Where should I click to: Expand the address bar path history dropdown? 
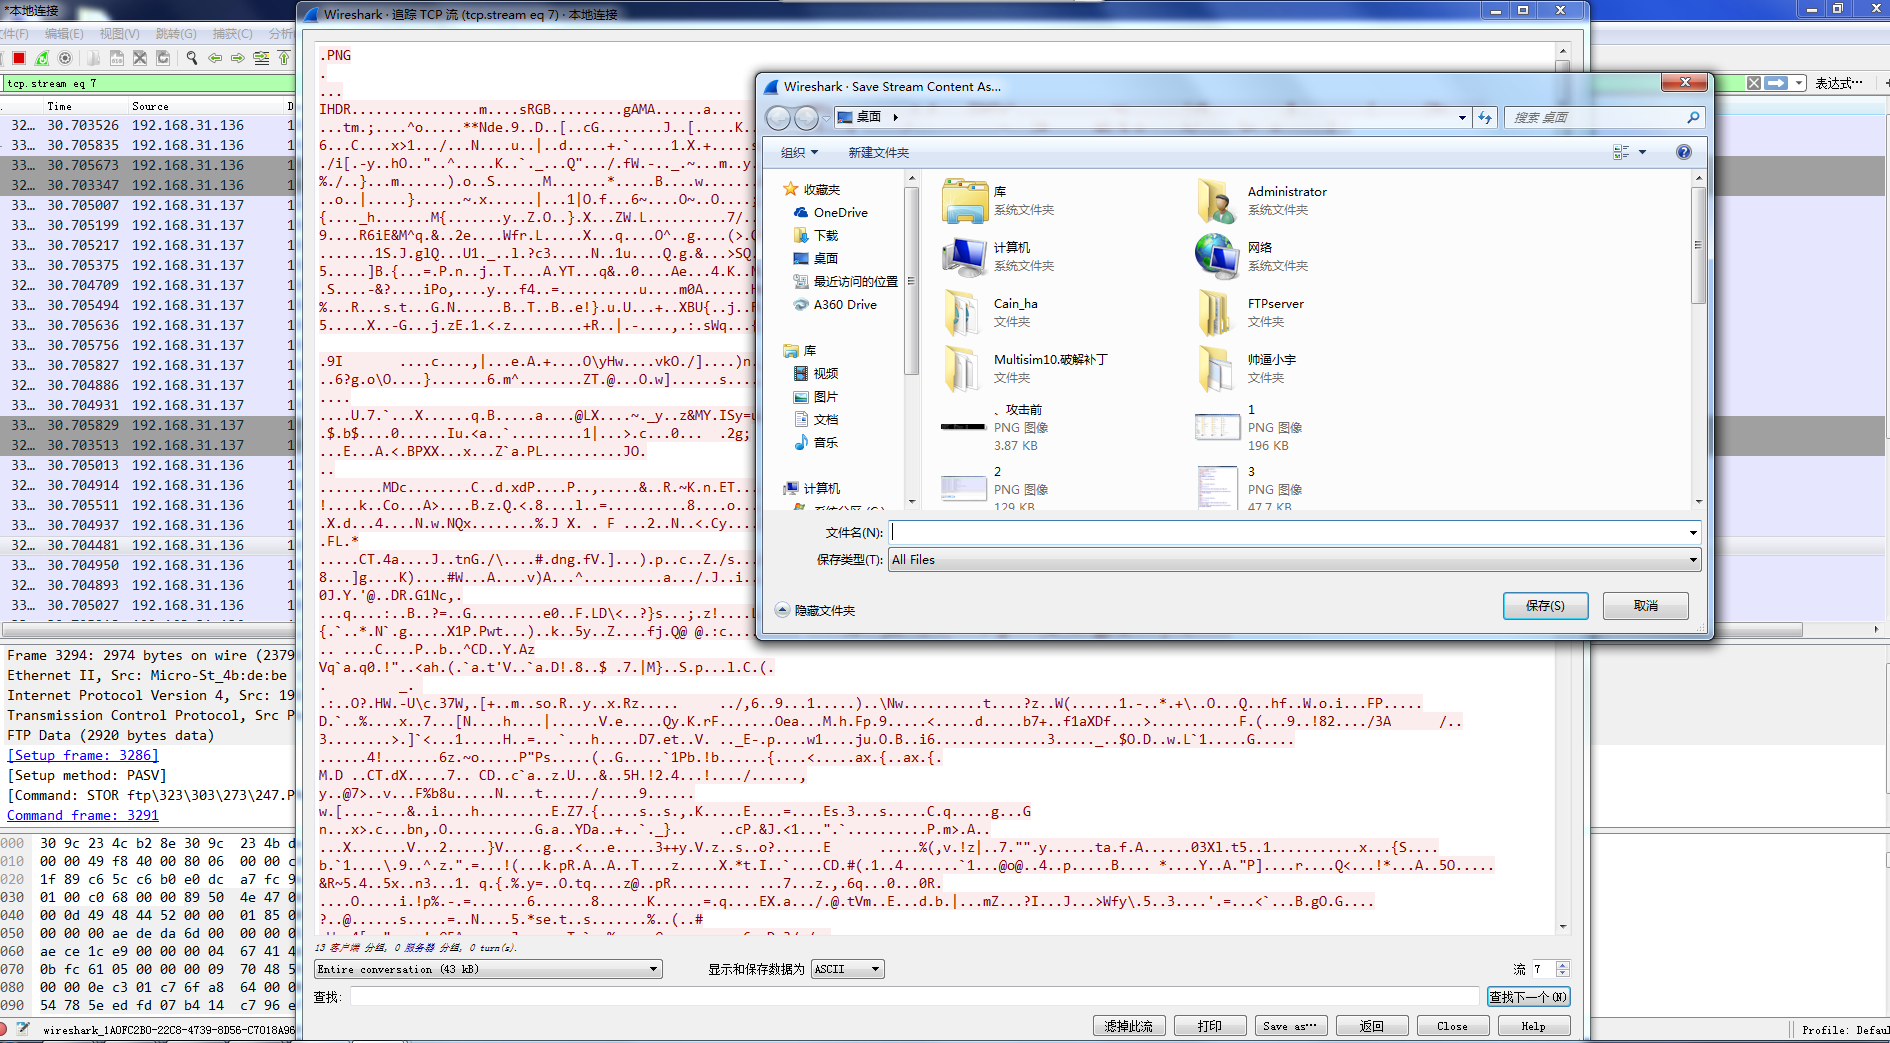click(x=1462, y=118)
